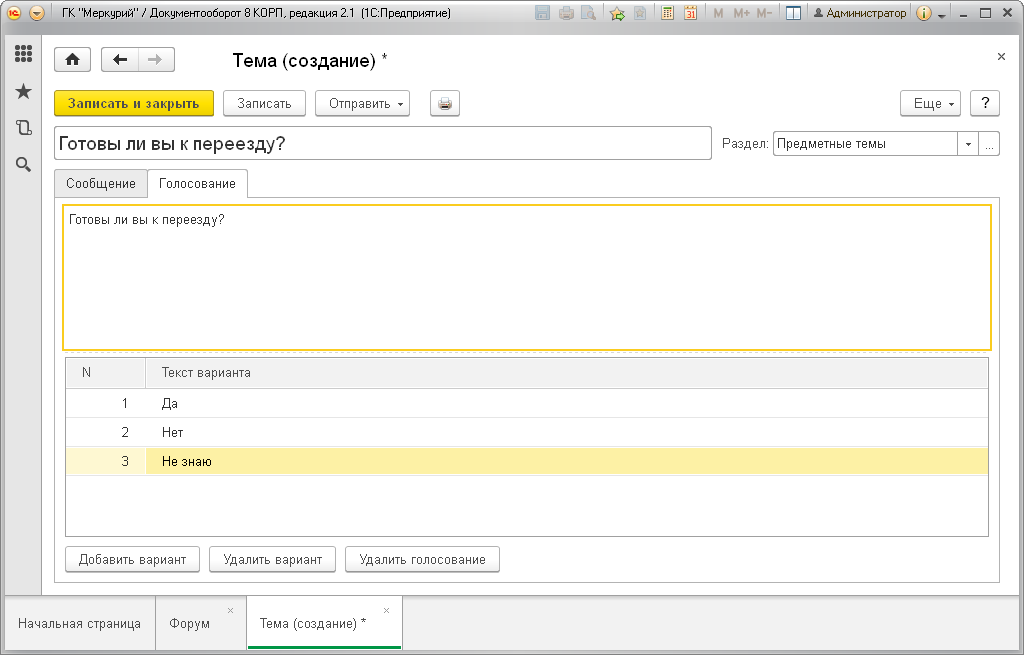Toggle the panels layout icon in title bar
The width and height of the screenshot is (1024, 655).
[x=793, y=13]
